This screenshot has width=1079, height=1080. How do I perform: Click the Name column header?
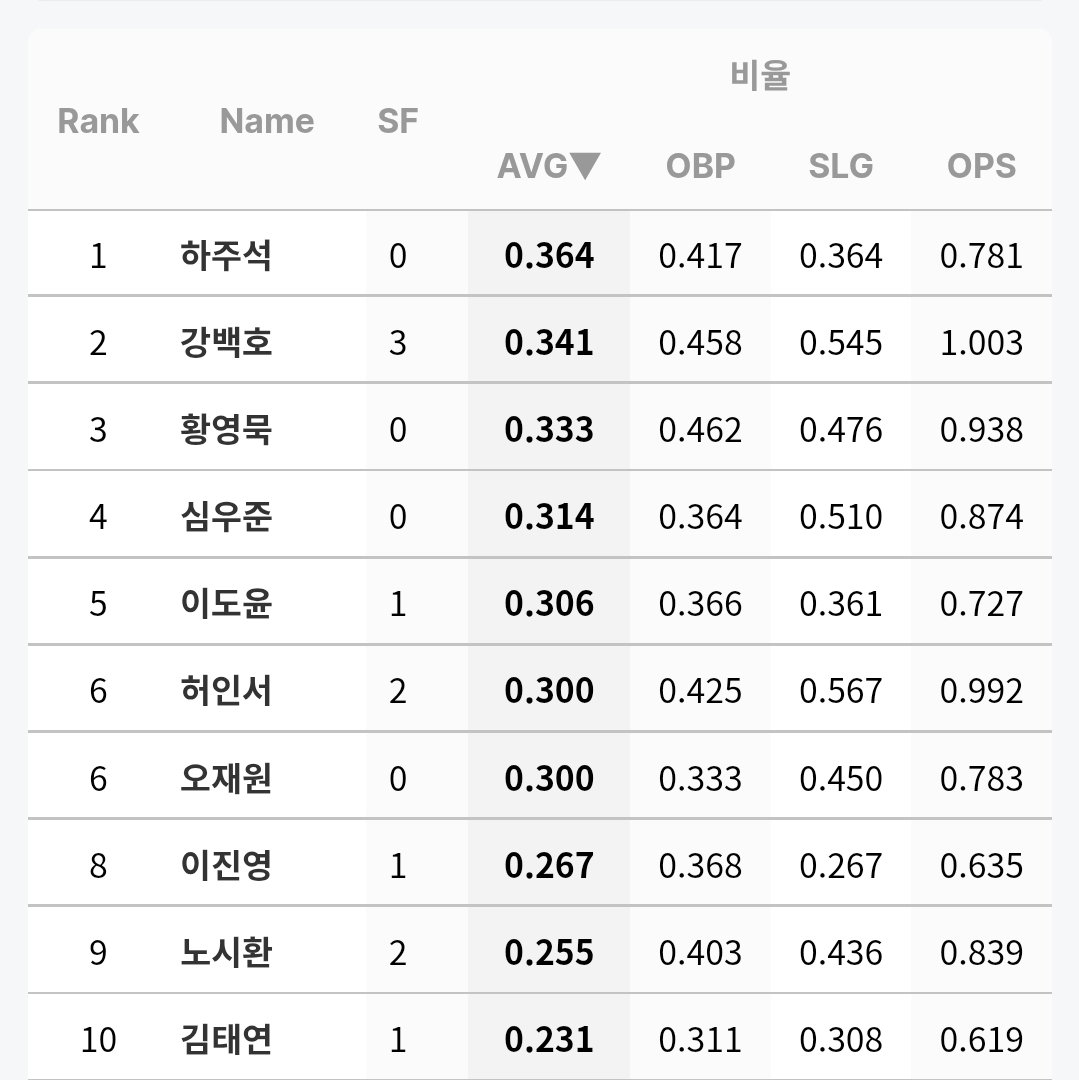point(266,121)
